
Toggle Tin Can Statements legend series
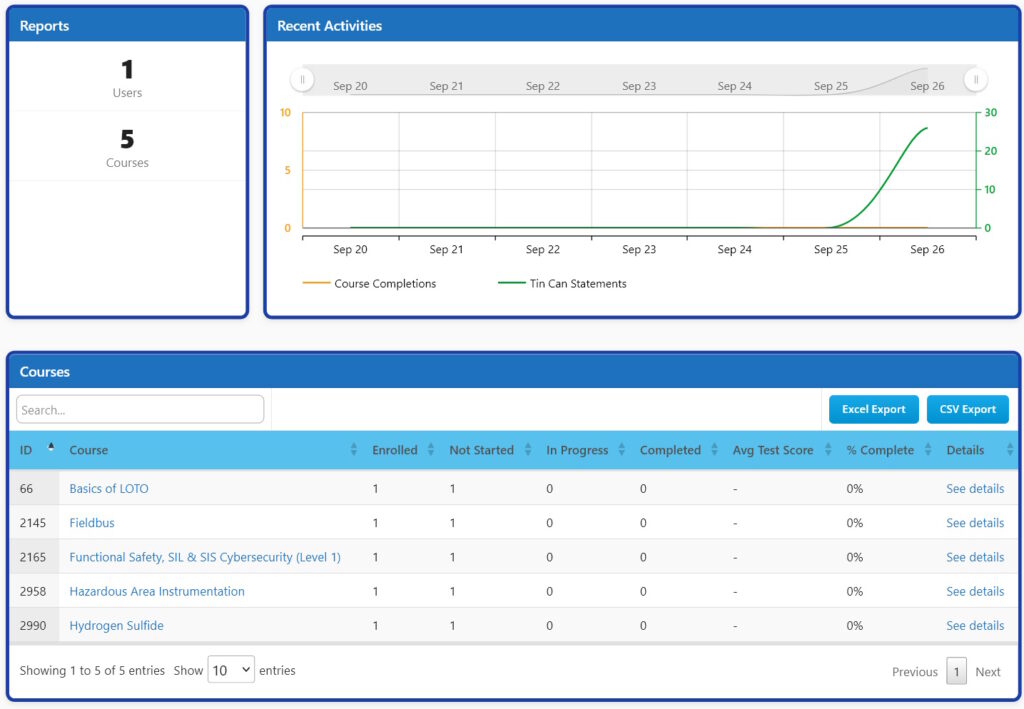(562, 284)
